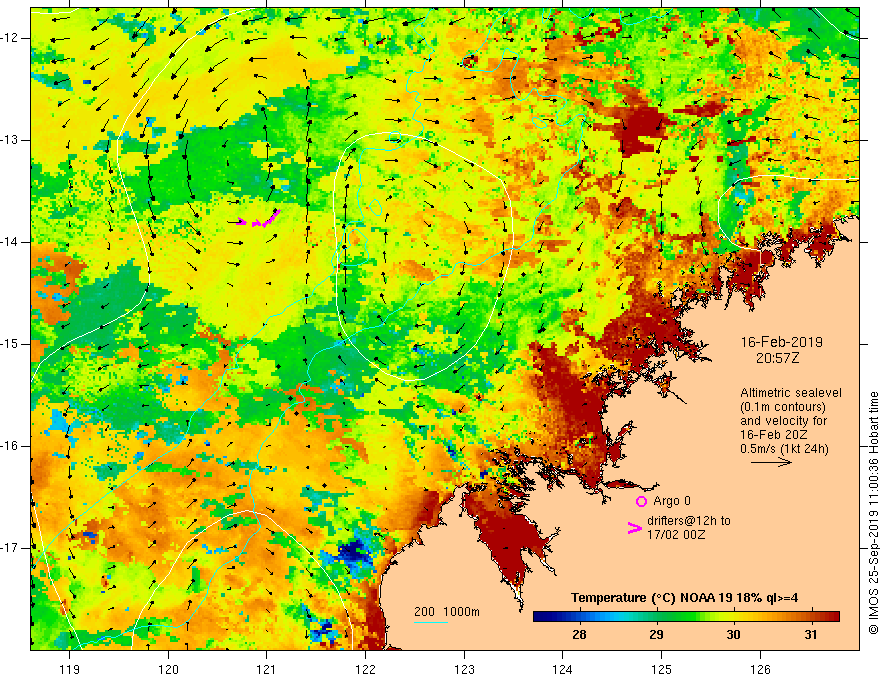Image resolution: width=880 pixels, height=680 pixels.
Task: Click the 'Argo 0' label
Action: (x=672, y=501)
